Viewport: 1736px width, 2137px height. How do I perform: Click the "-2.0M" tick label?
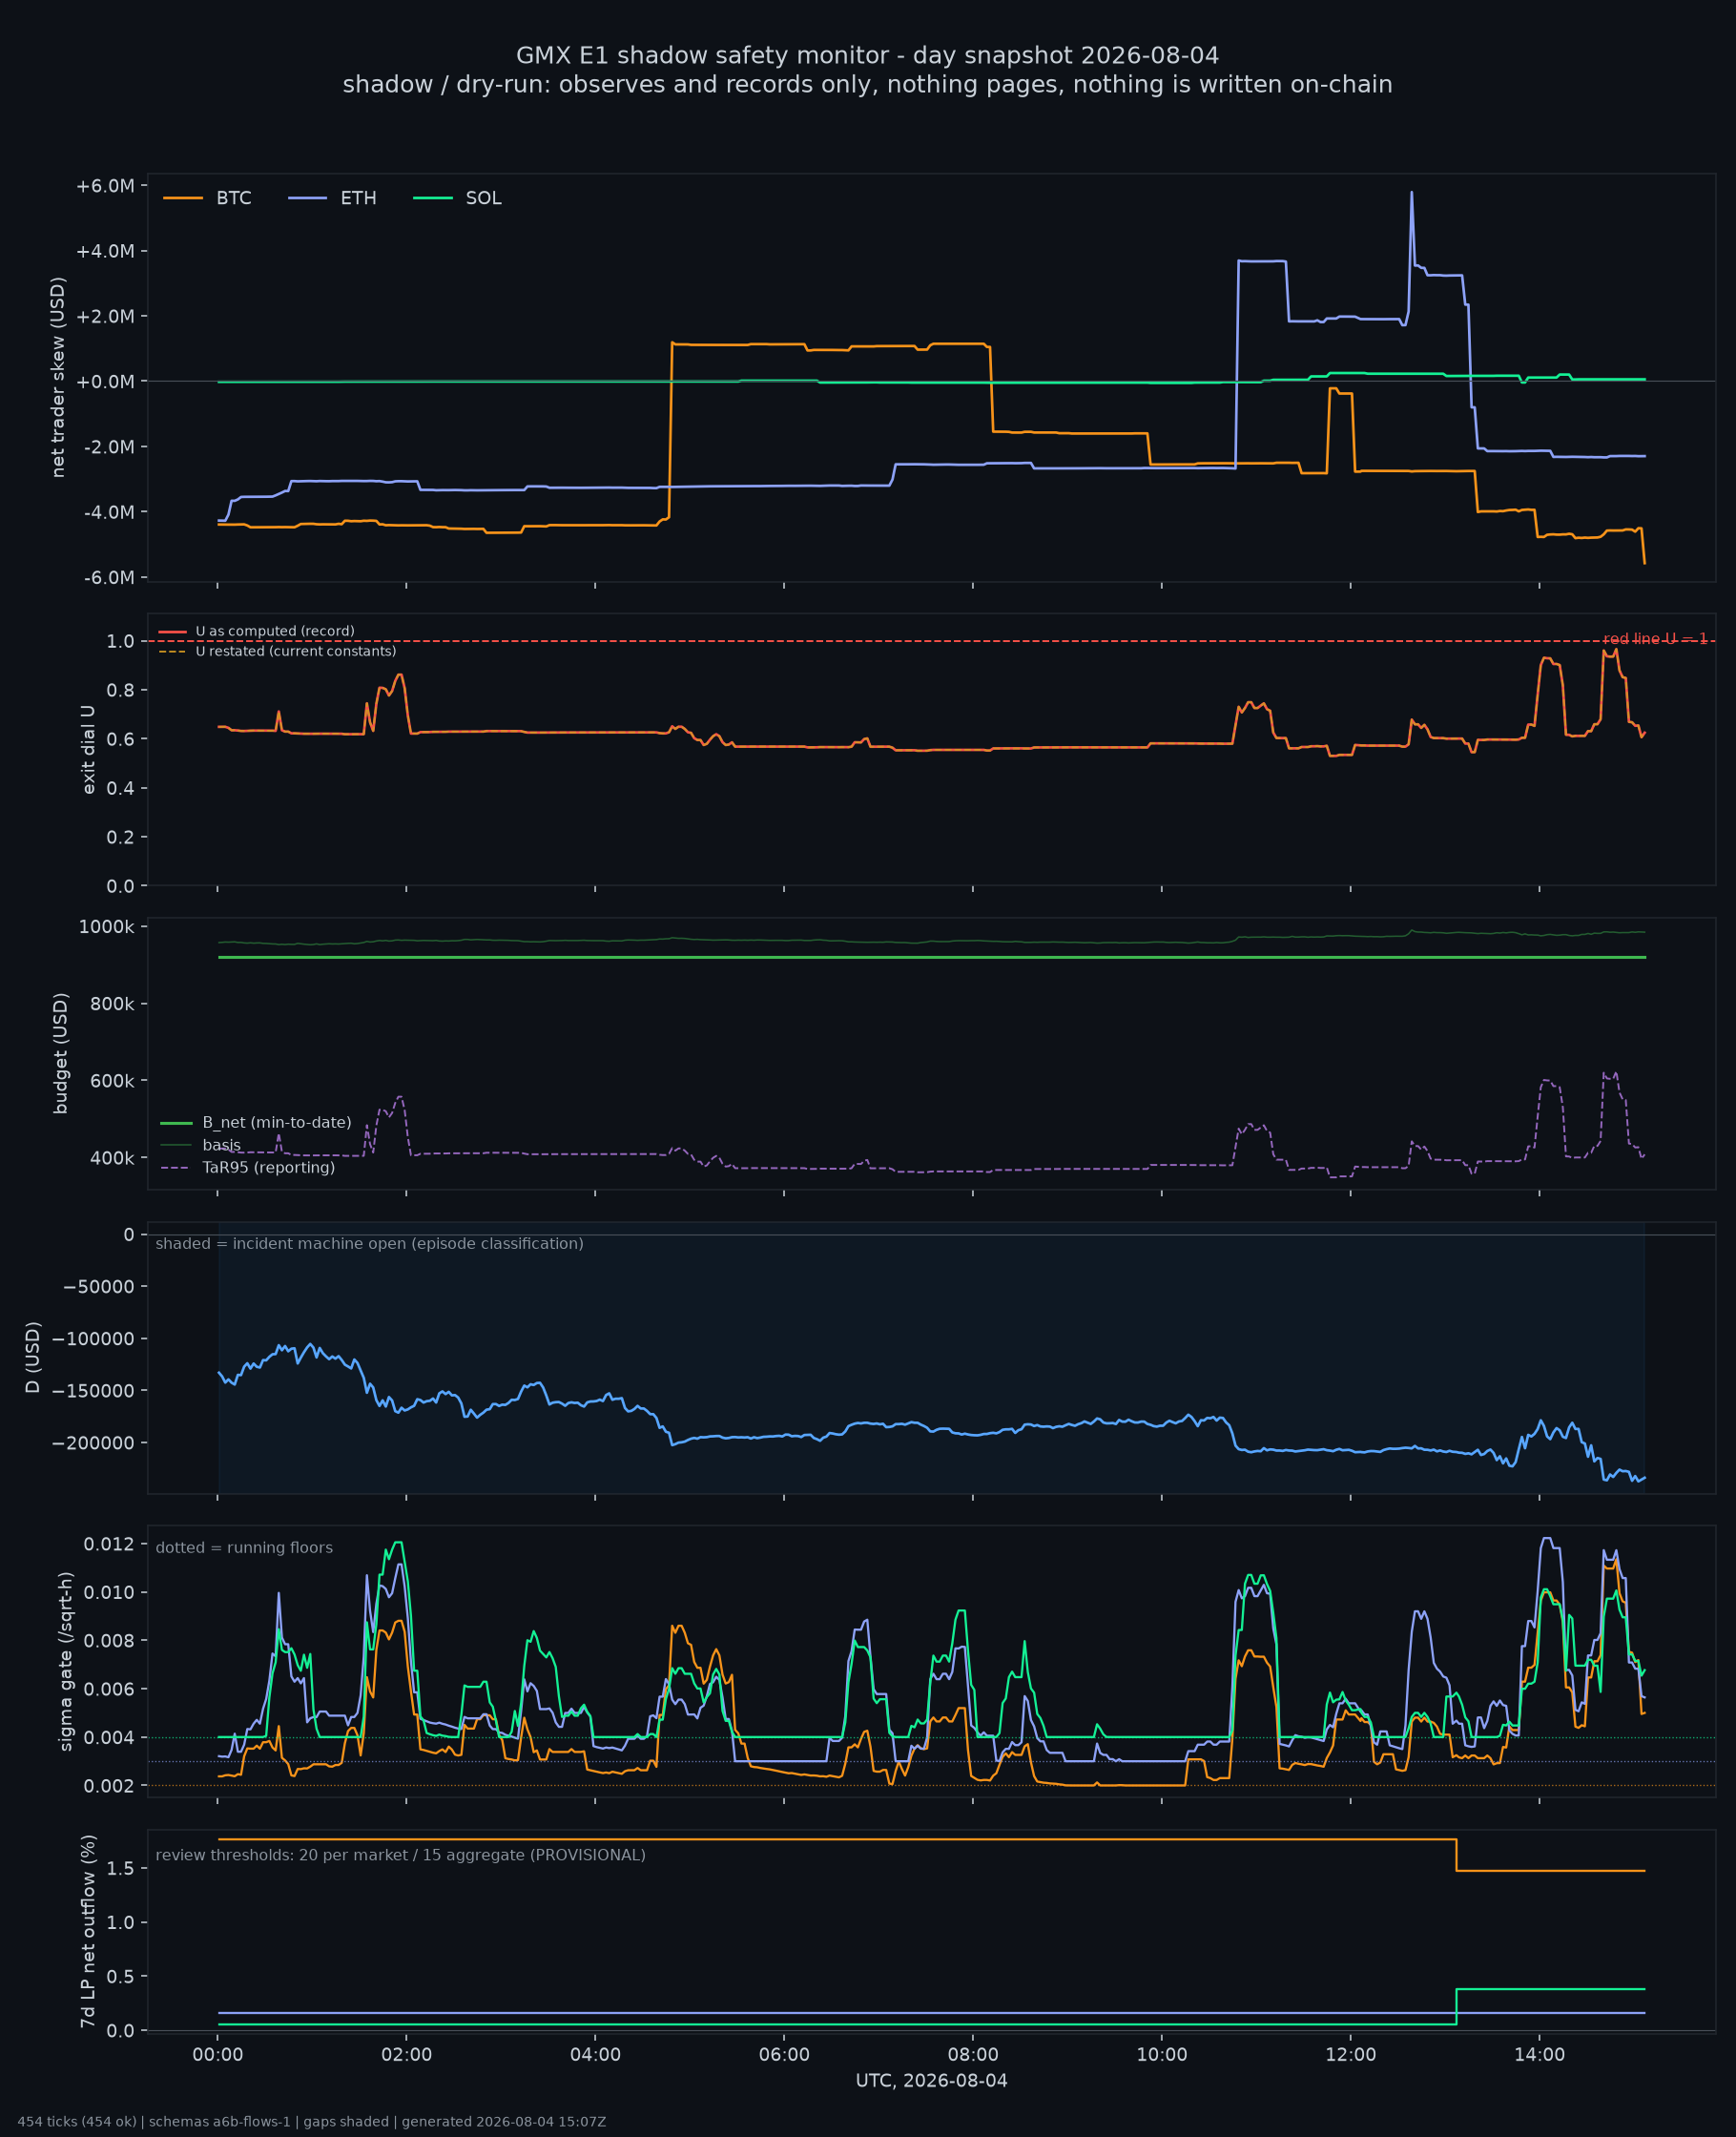pyautogui.click(x=107, y=447)
